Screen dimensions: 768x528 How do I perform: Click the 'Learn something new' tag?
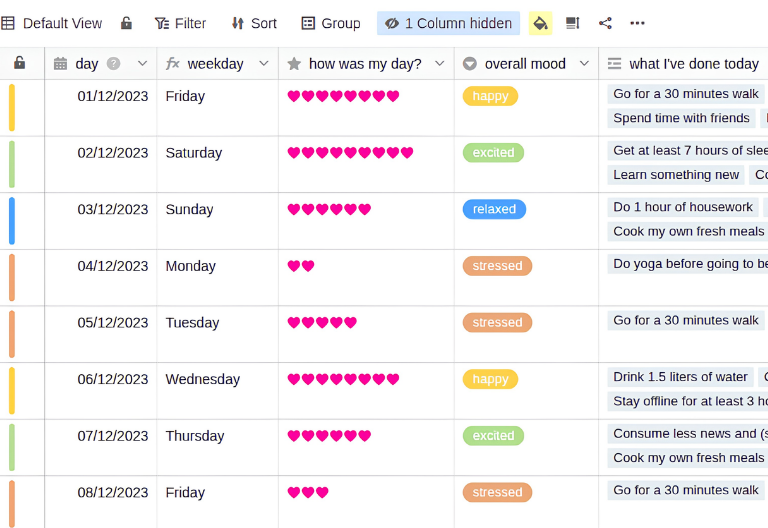click(676, 175)
